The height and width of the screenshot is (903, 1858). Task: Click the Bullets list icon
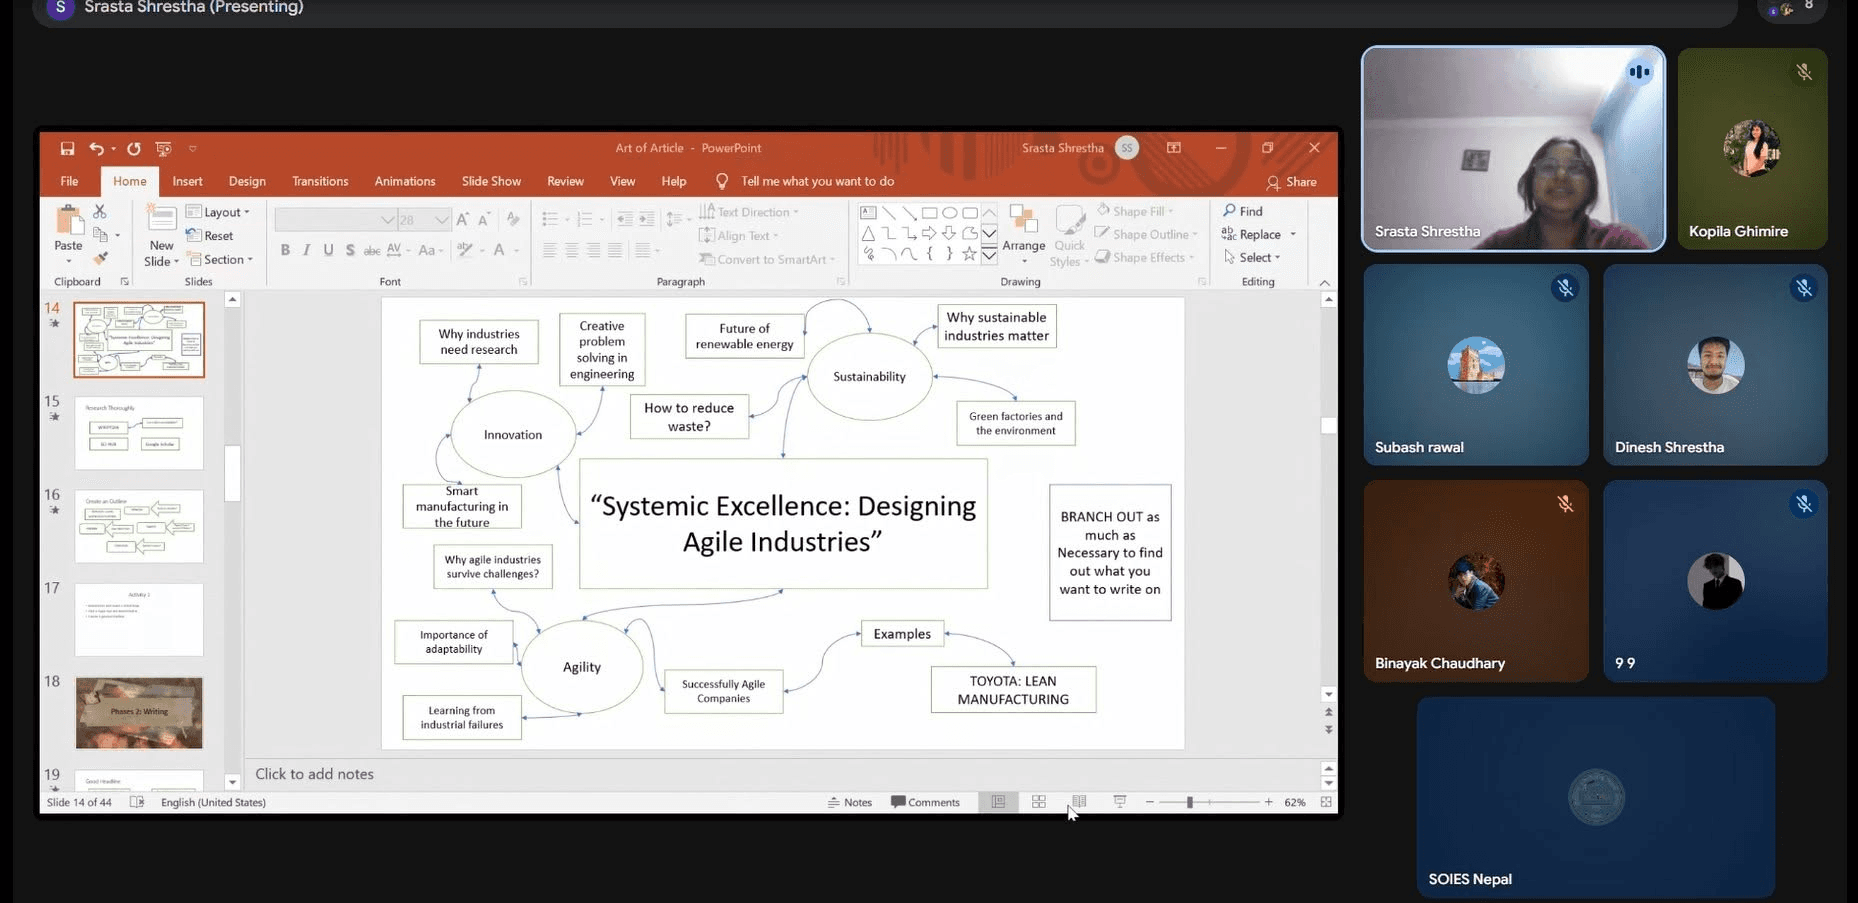point(550,219)
